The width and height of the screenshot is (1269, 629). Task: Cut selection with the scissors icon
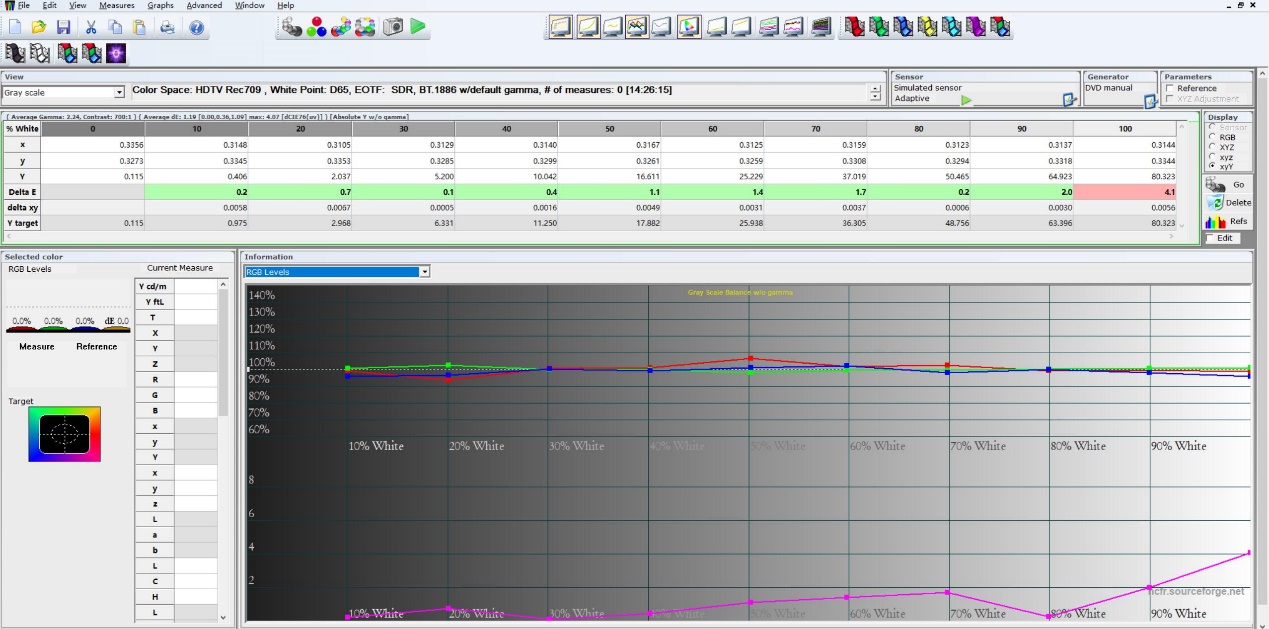coord(91,28)
